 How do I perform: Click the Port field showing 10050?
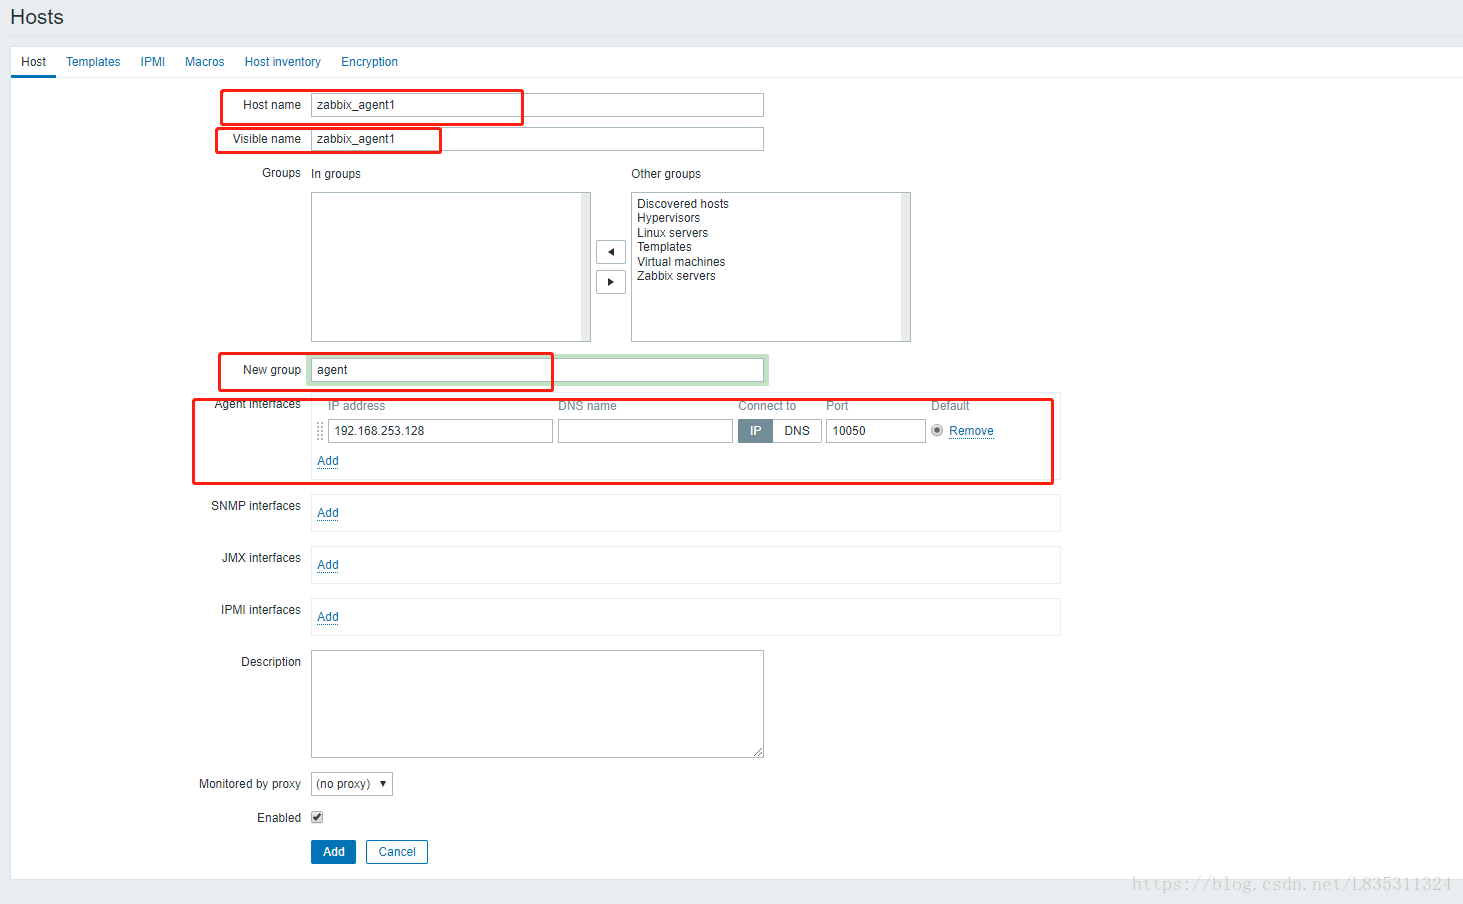pyautogui.click(x=876, y=431)
